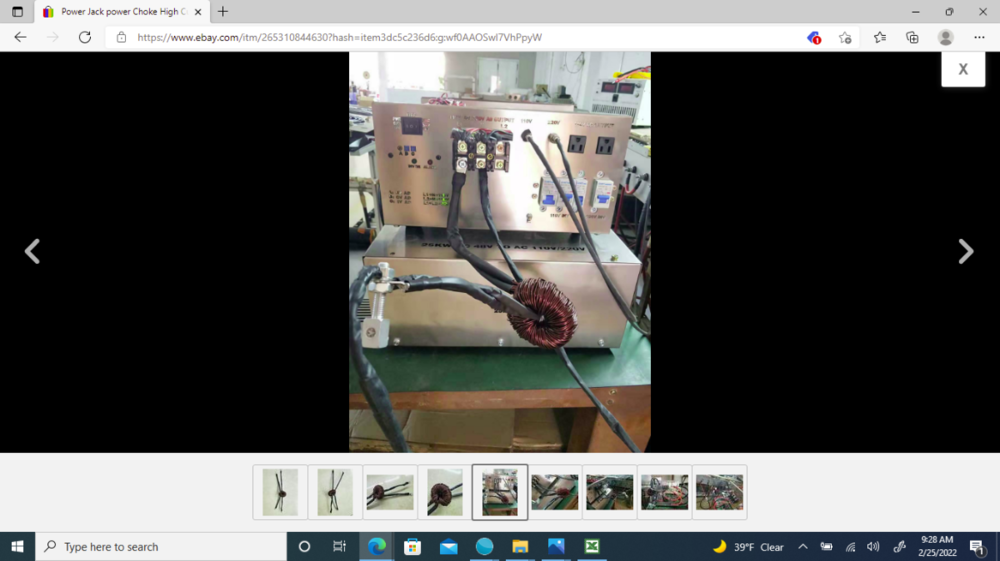Open Collections panel

(913, 38)
